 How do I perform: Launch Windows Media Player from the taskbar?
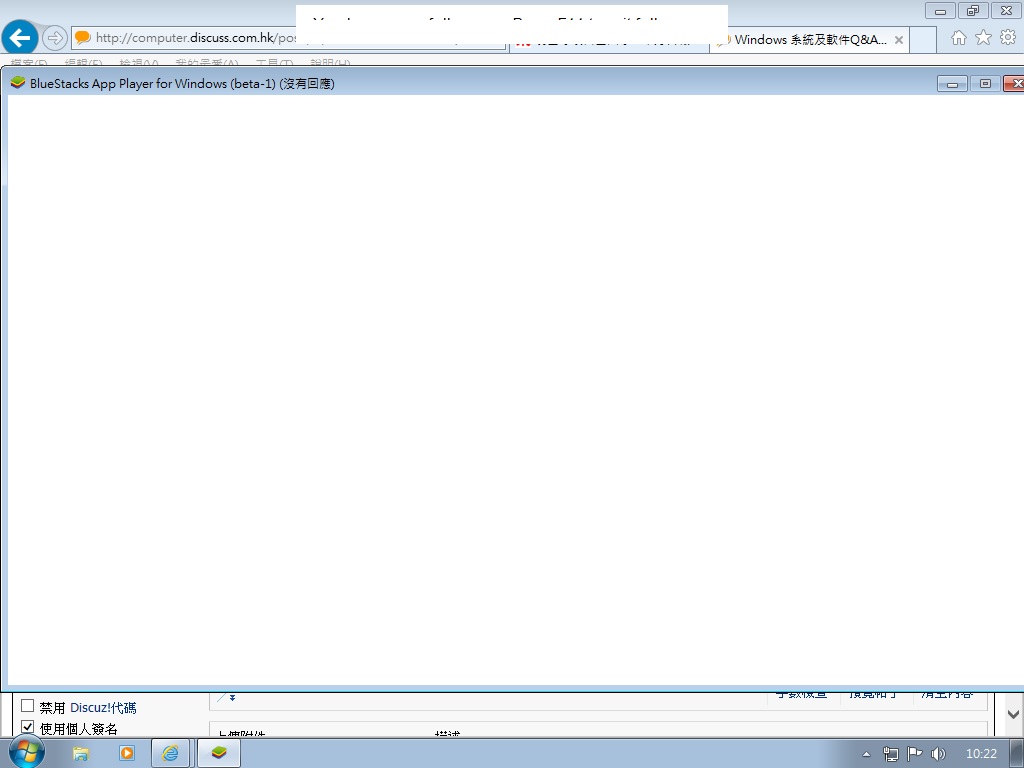pos(127,754)
